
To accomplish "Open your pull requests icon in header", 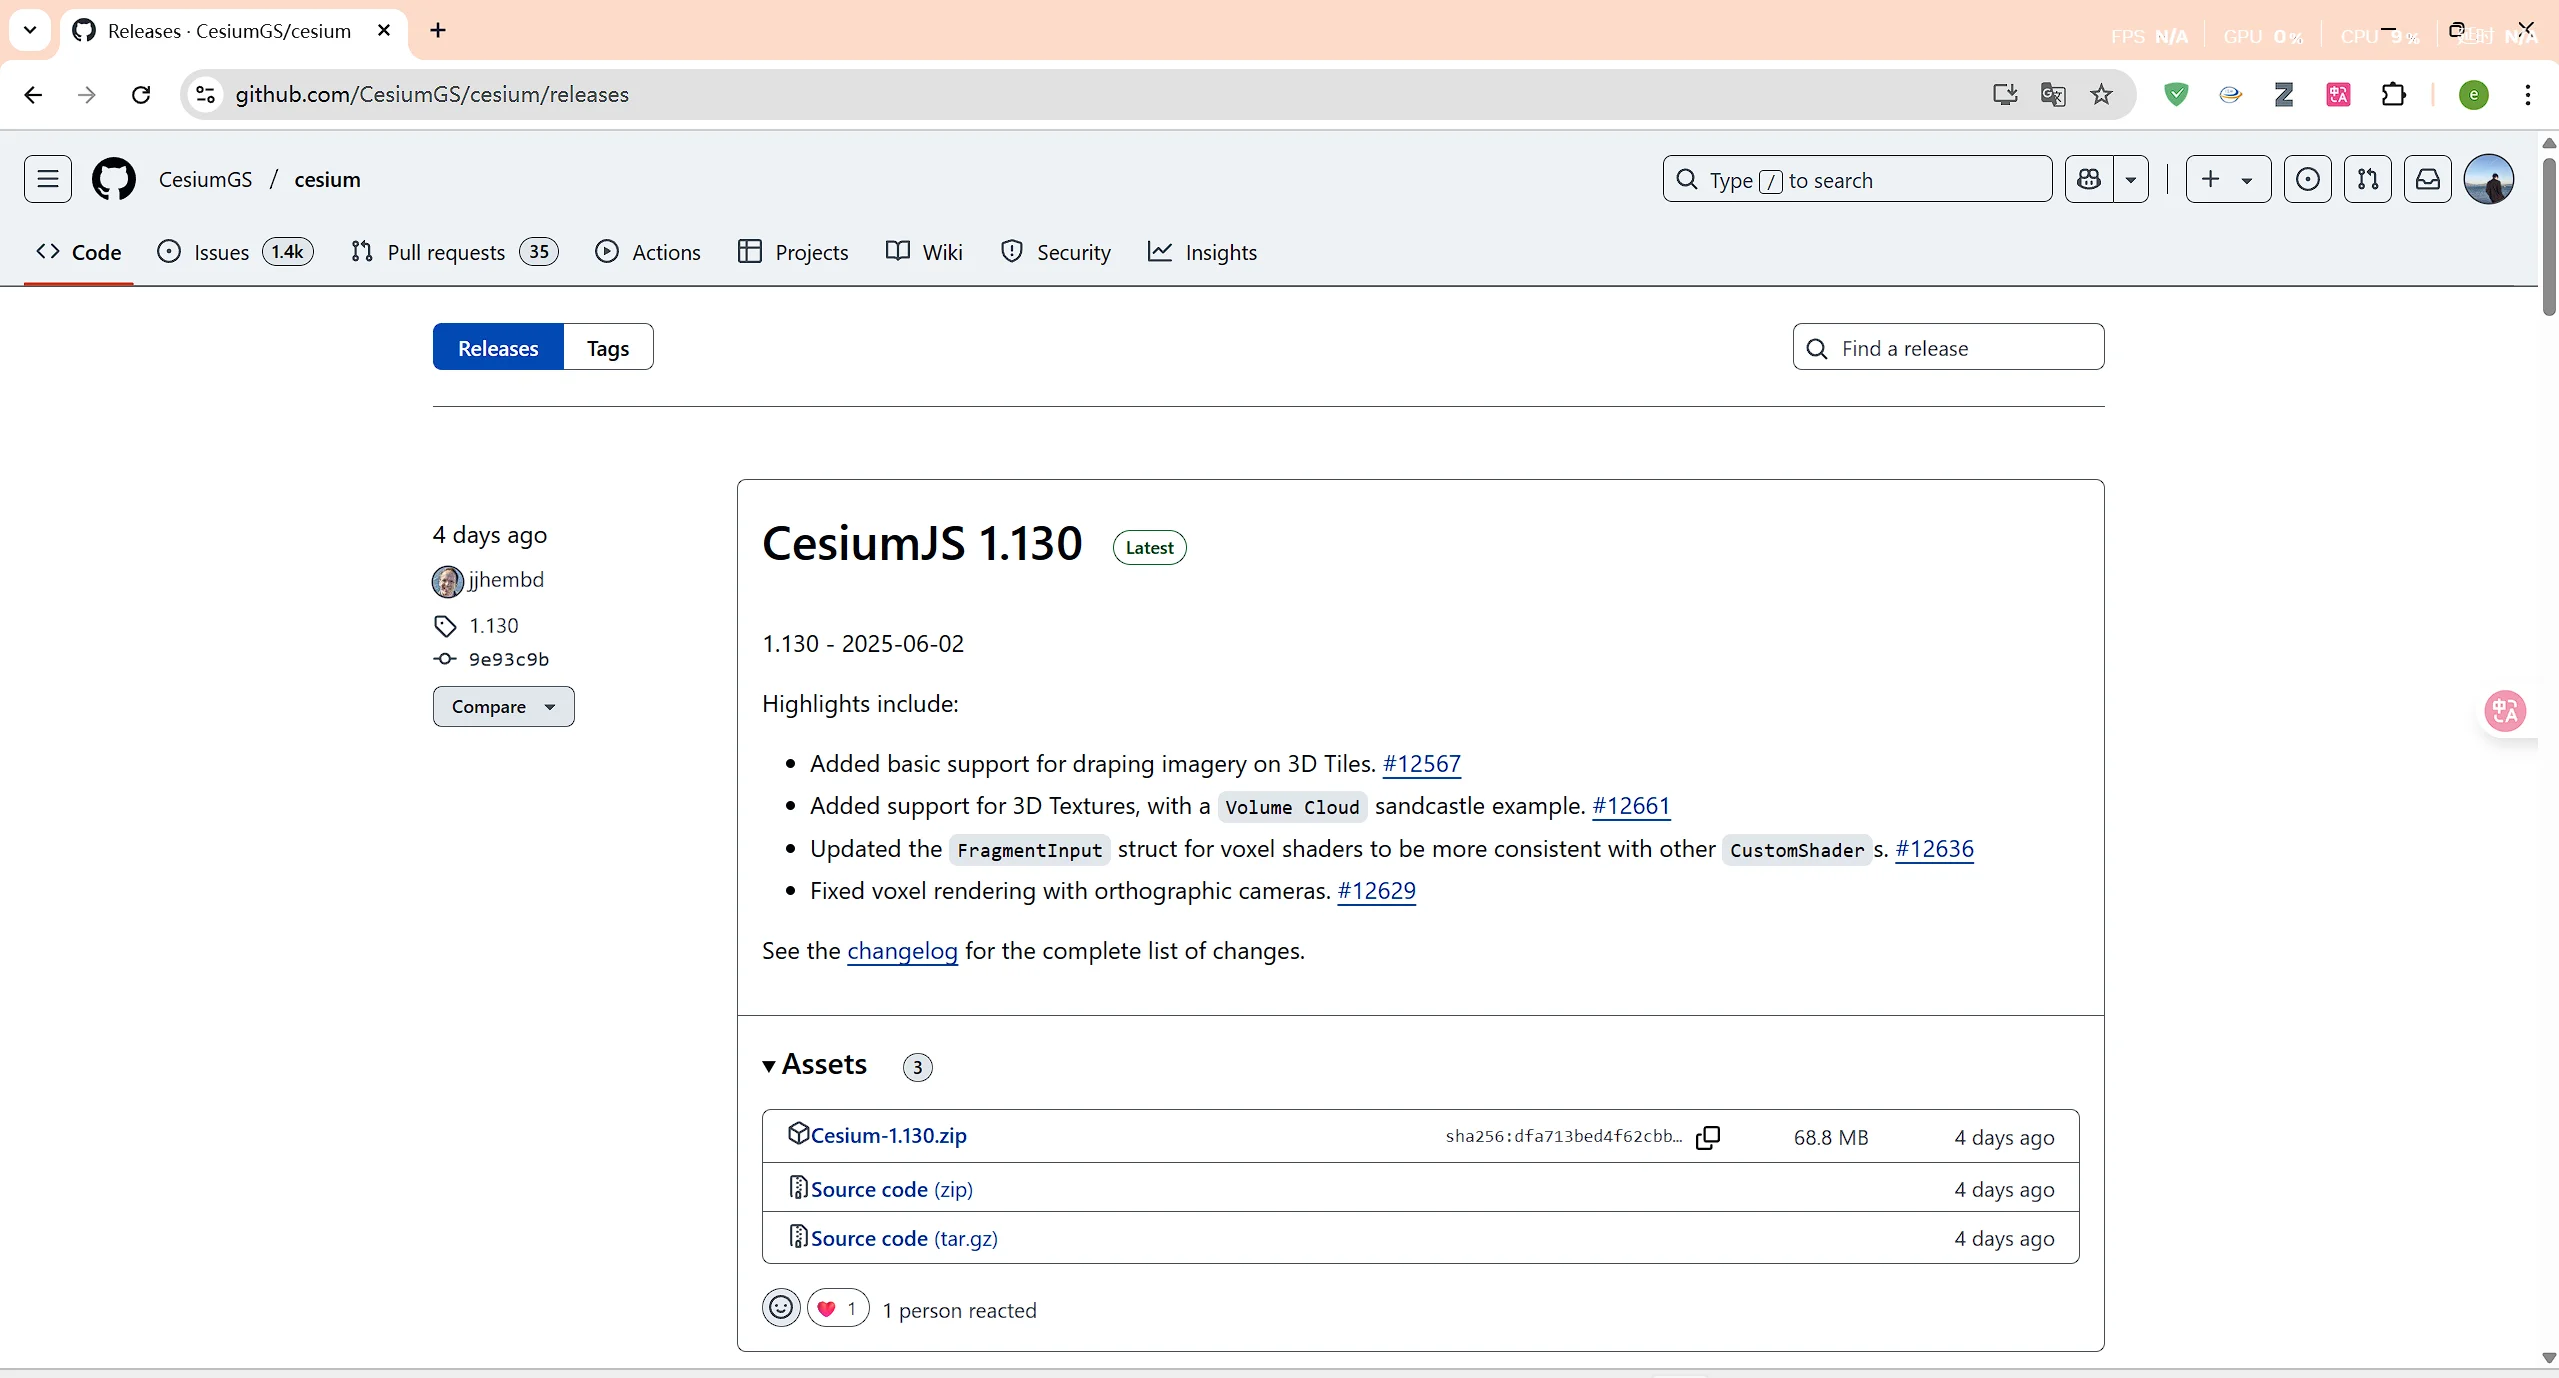I will (2367, 179).
